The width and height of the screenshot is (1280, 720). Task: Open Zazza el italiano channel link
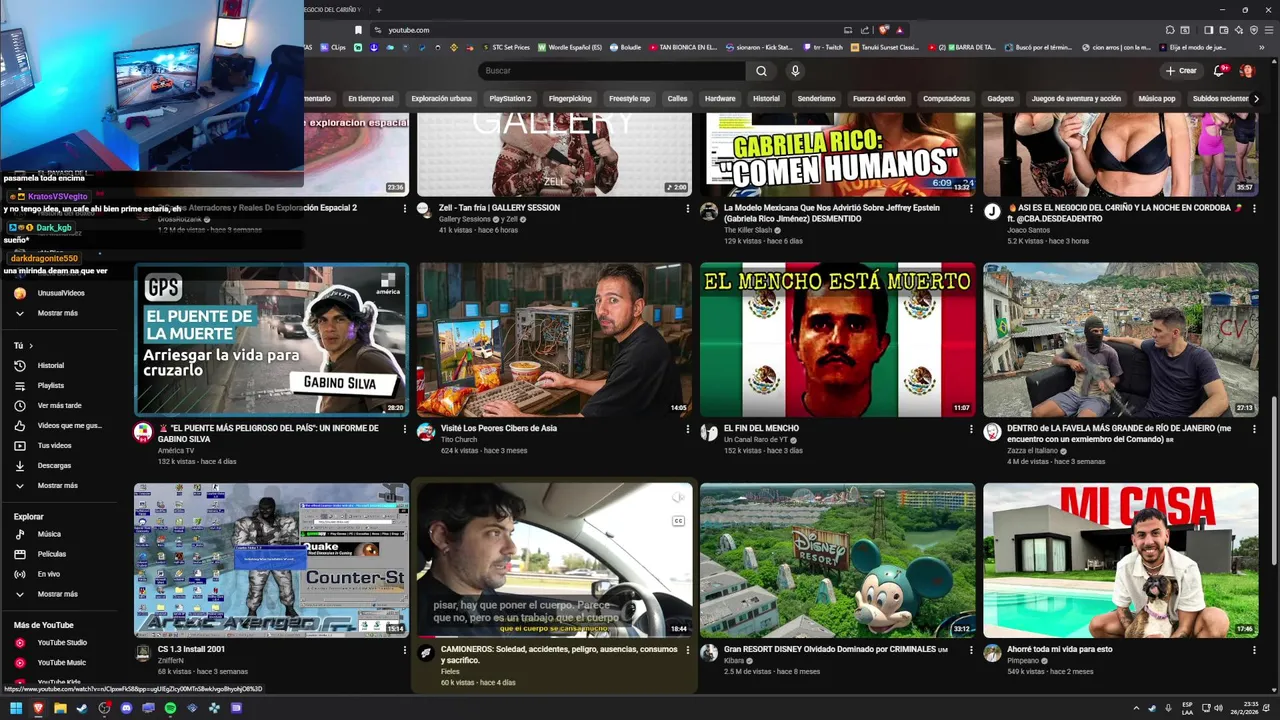click(1031, 451)
